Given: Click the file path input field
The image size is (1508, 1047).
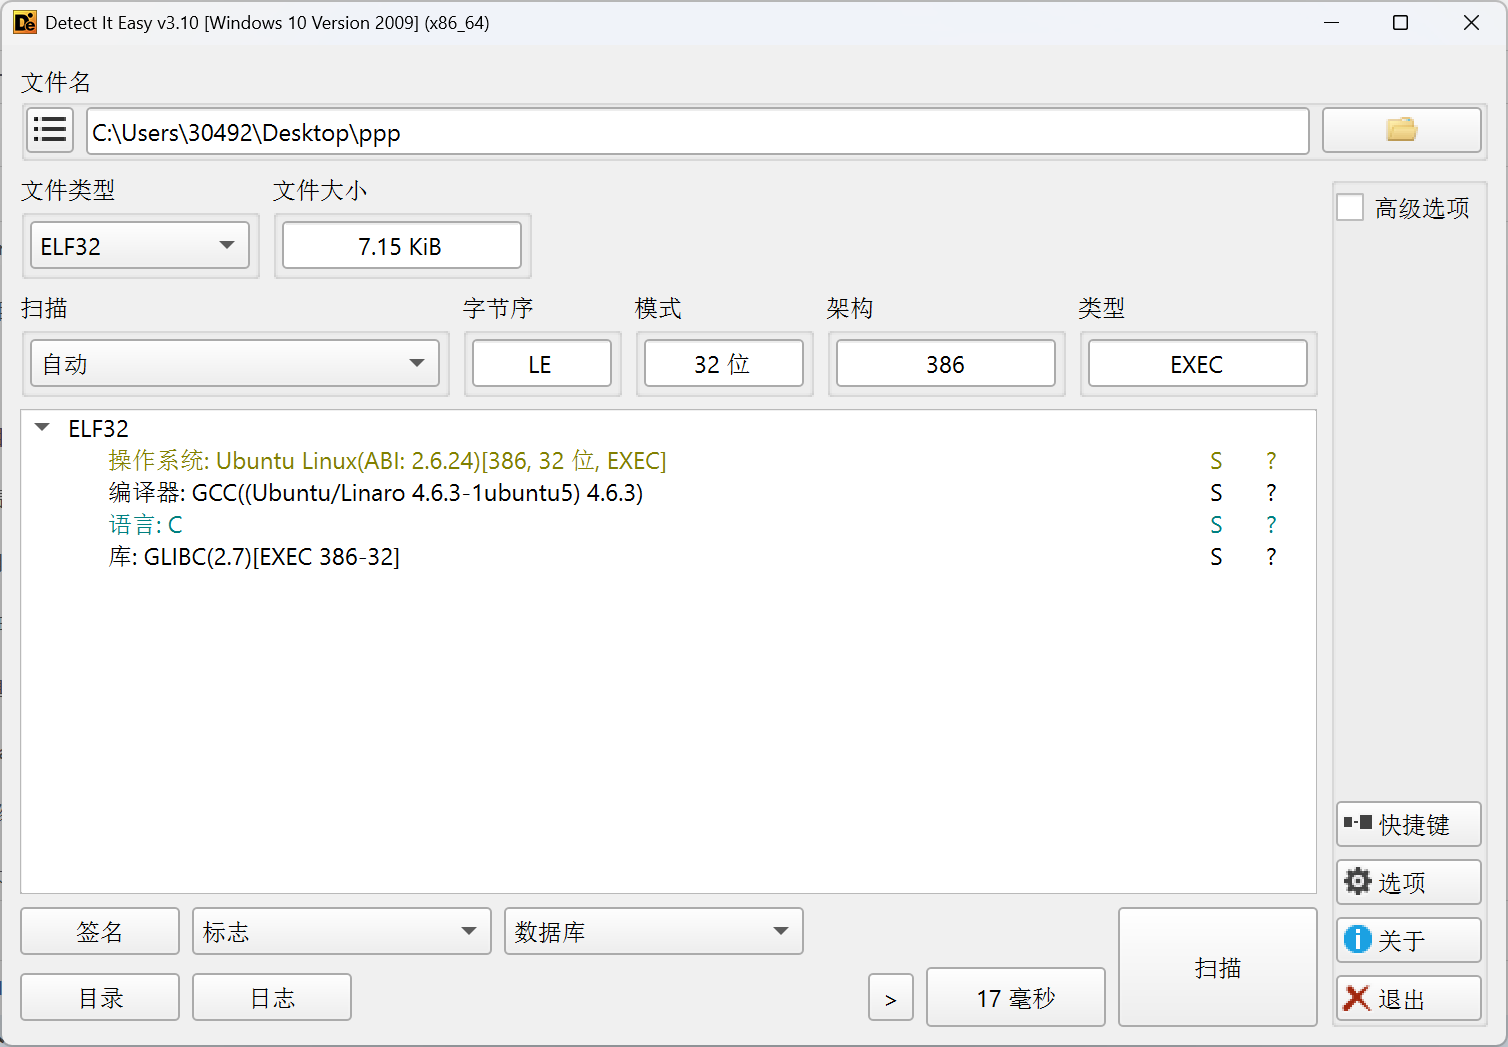Looking at the screenshot, I should pyautogui.click(x=698, y=131).
